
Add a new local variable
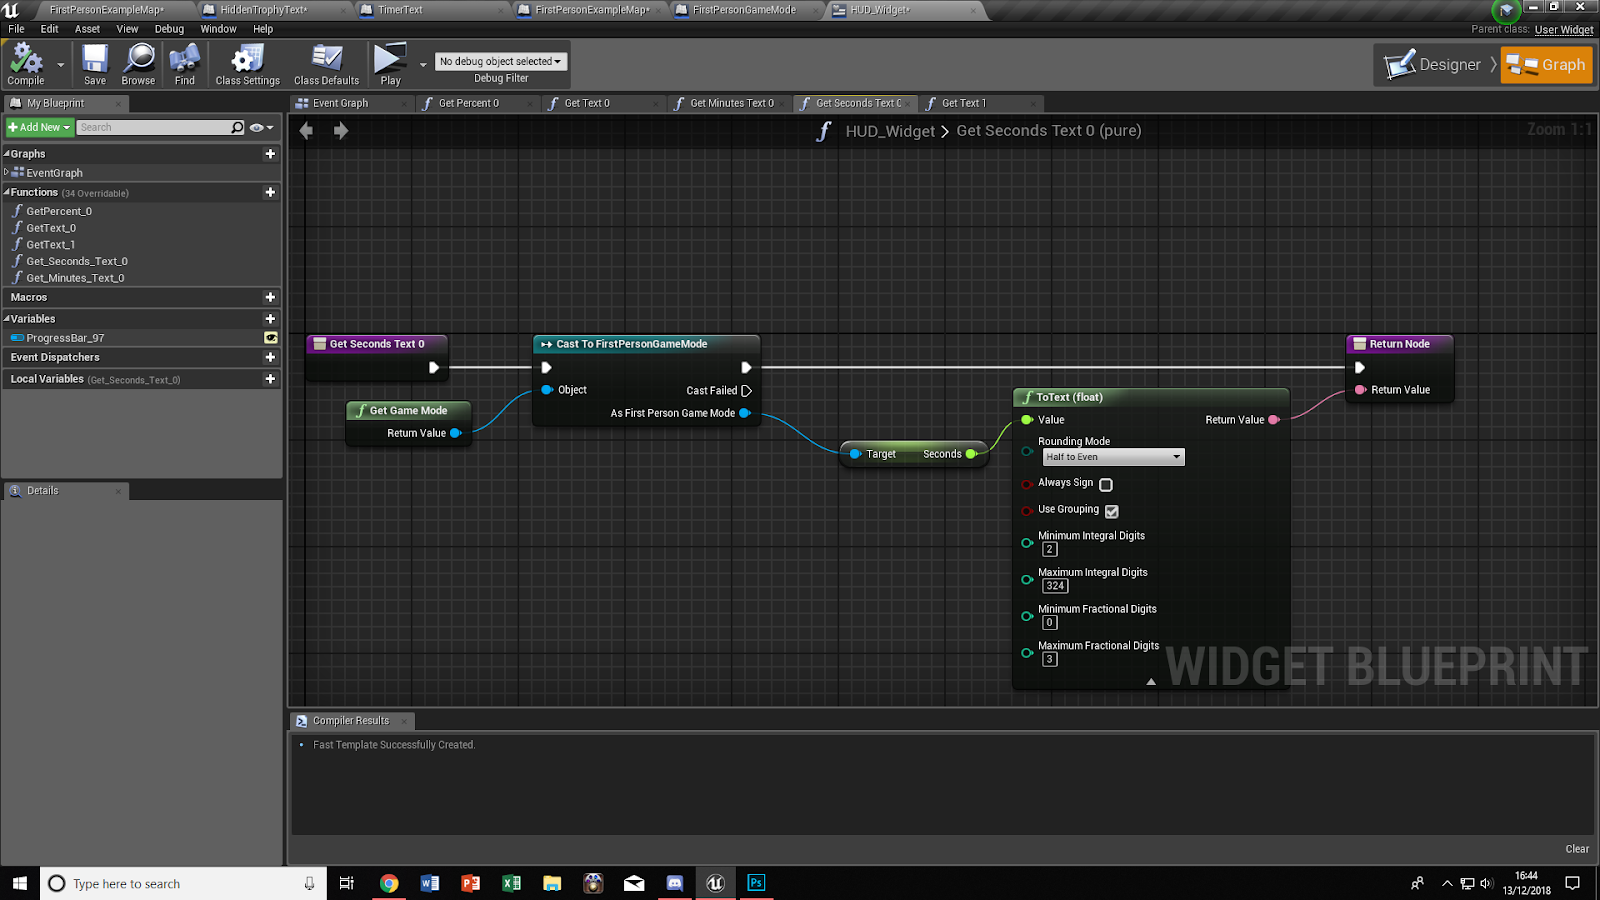pyautogui.click(x=270, y=379)
